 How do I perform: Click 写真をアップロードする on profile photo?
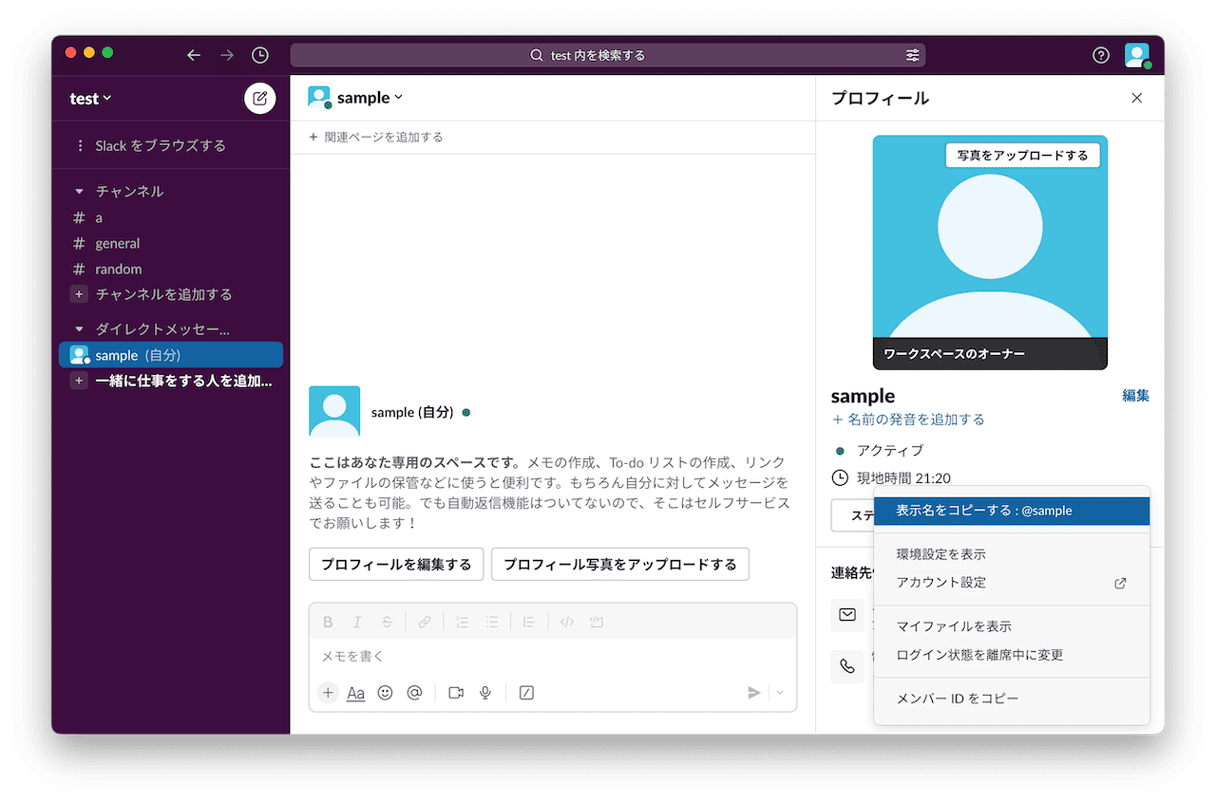1022,155
